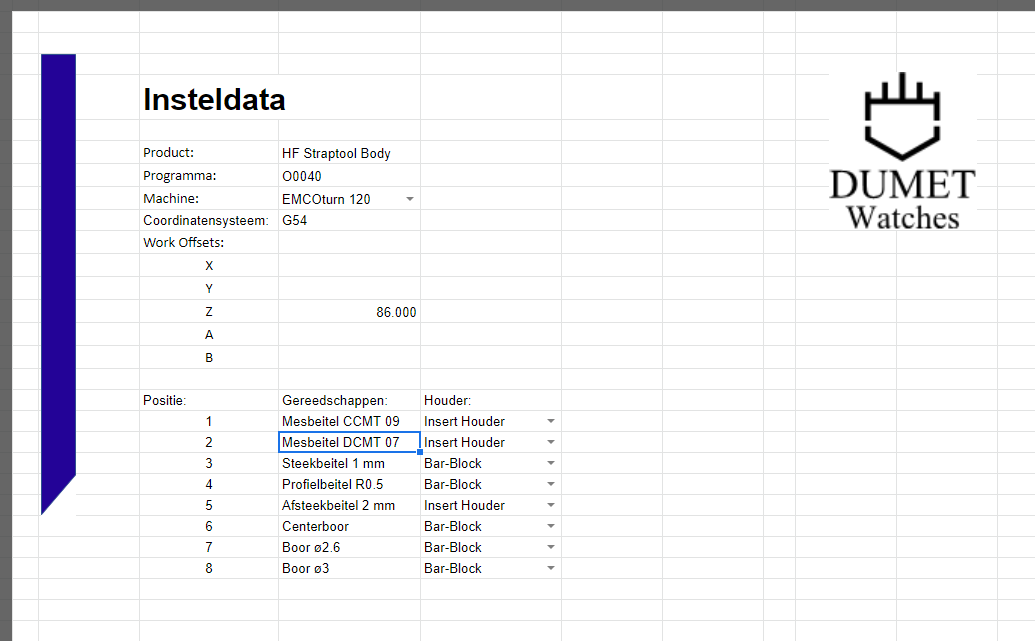Viewport: 1035px width, 641px height.
Task: Click the Work Offsets: label cell
Action: [x=209, y=242]
